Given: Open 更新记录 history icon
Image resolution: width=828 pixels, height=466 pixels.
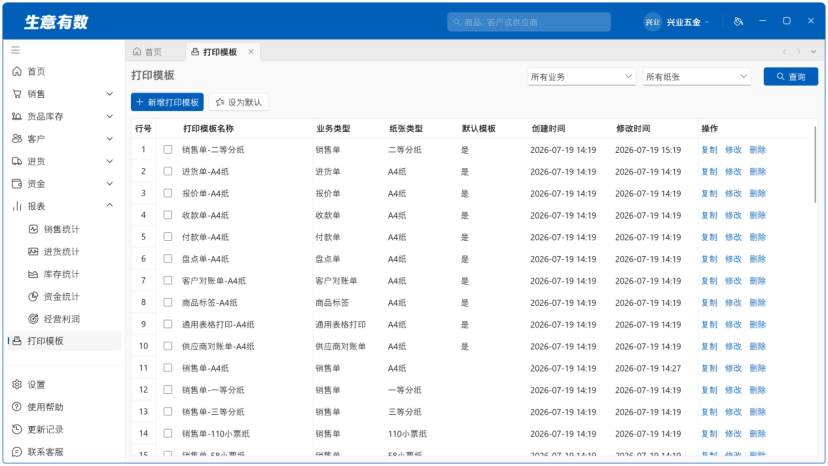Looking at the screenshot, I should 17,430.
